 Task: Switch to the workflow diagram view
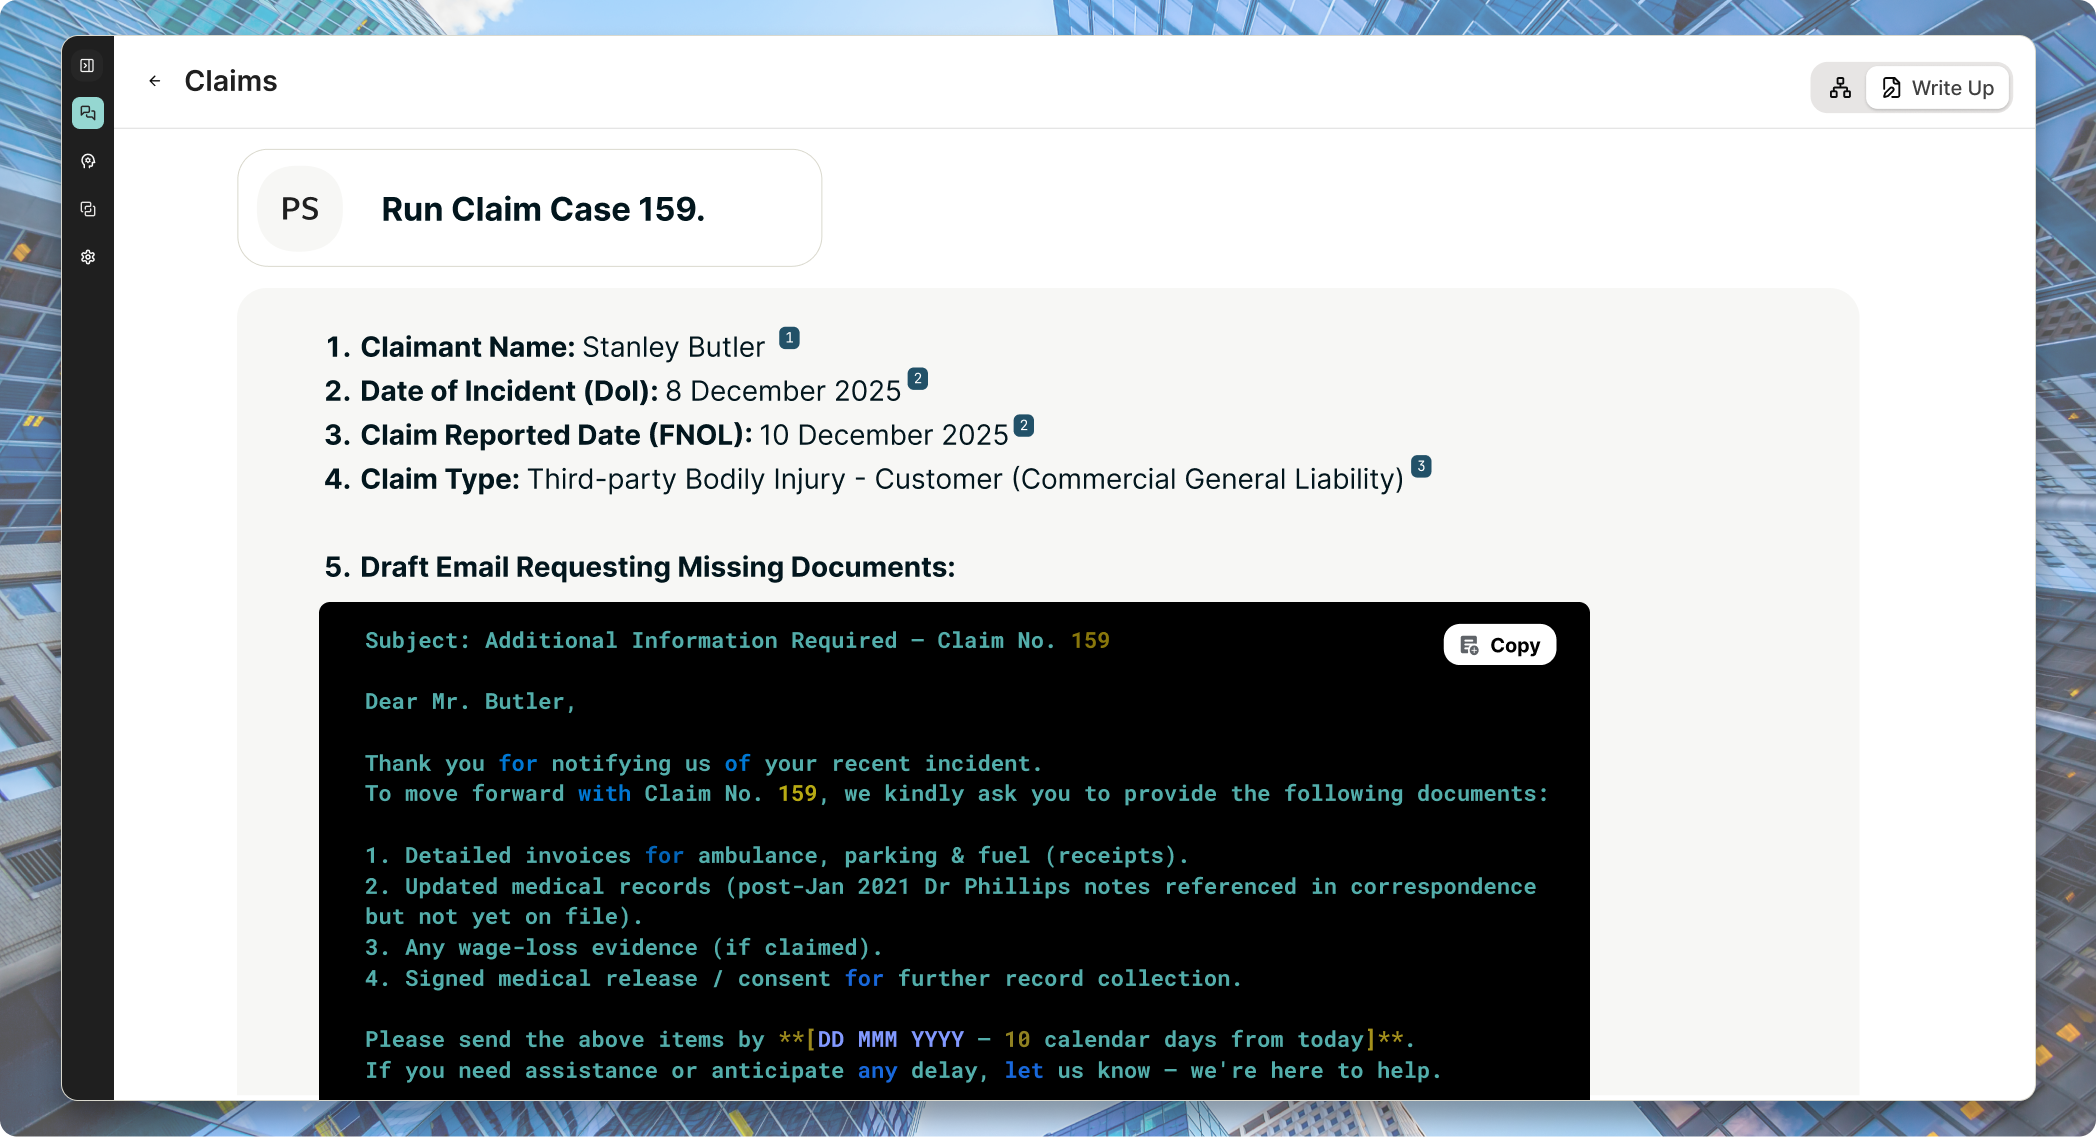[x=1840, y=88]
